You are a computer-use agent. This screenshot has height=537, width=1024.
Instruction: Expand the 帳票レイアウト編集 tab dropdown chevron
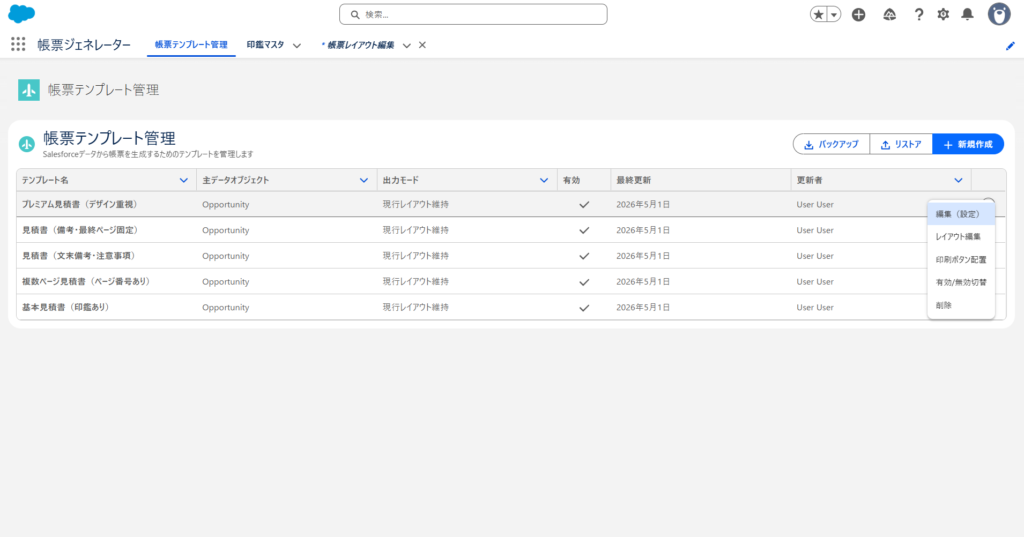(x=406, y=46)
